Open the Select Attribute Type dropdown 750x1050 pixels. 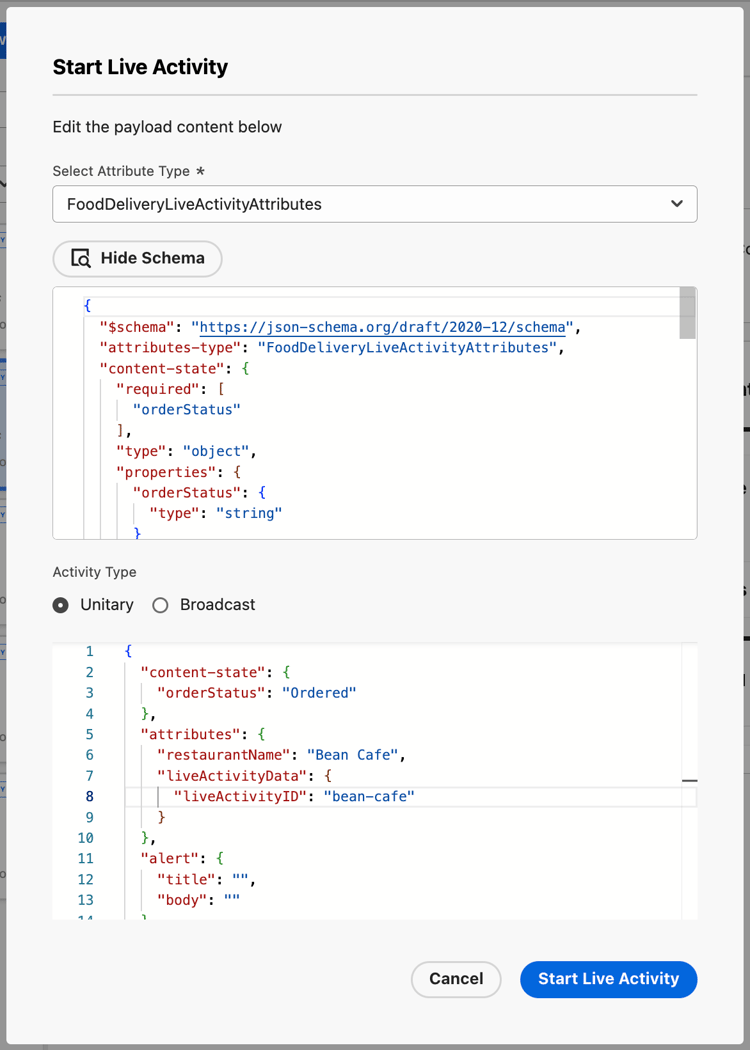pos(375,204)
